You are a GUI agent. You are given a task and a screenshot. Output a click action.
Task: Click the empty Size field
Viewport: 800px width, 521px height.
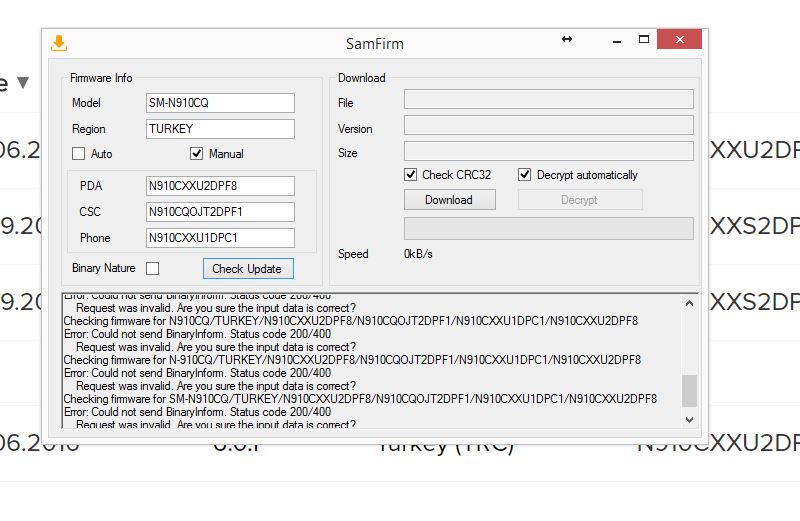point(548,151)
